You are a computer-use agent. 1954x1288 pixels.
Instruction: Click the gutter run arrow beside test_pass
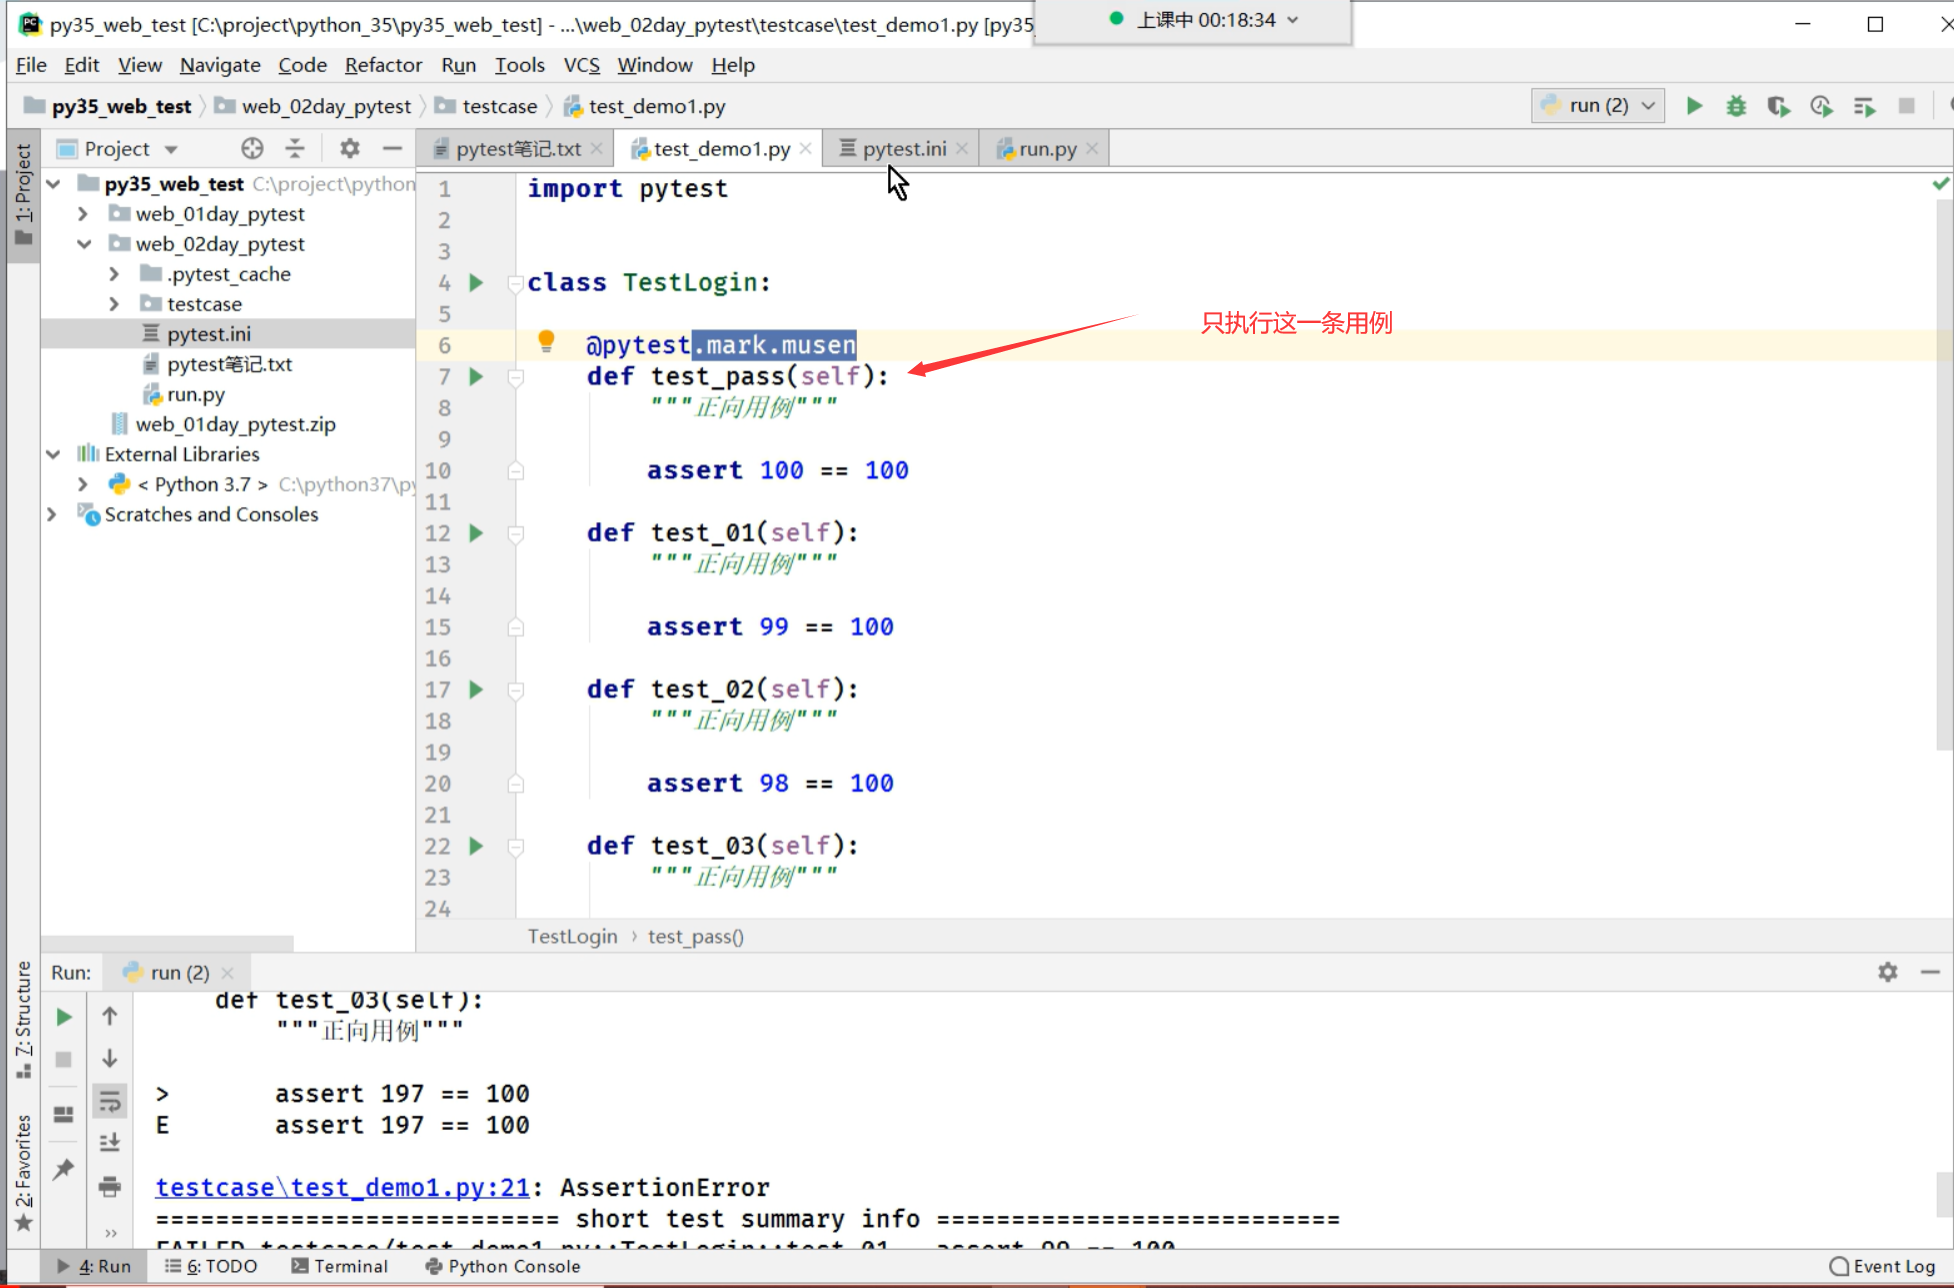[477, 377]
